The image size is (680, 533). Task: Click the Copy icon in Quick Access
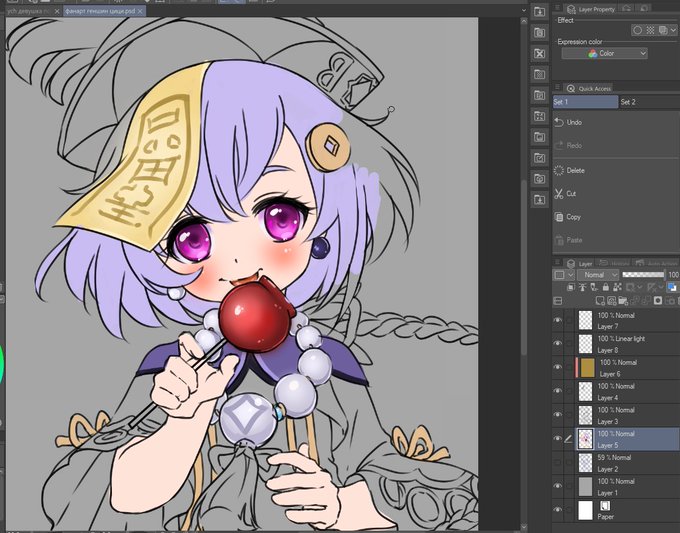(559, 217)
